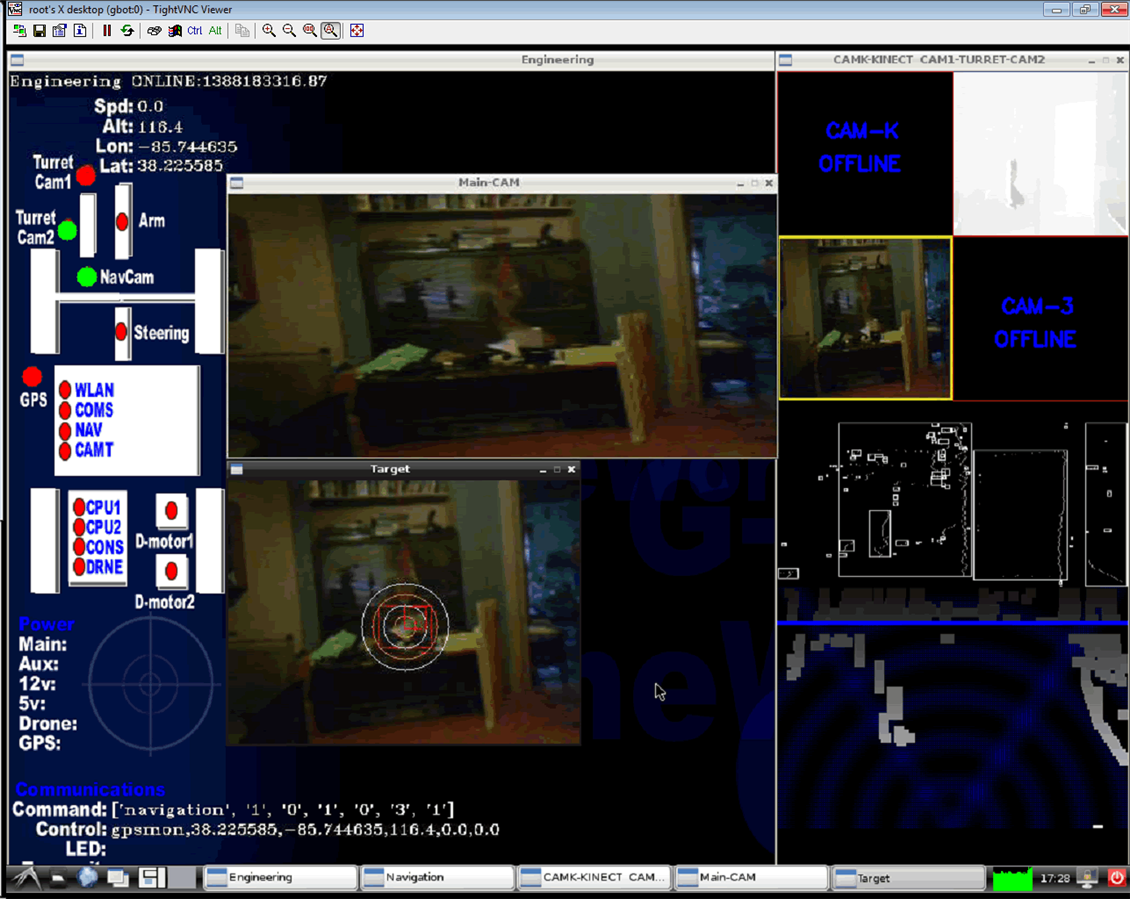Send Ctrl+Alt+Del with the keys icon

(154, 30)
